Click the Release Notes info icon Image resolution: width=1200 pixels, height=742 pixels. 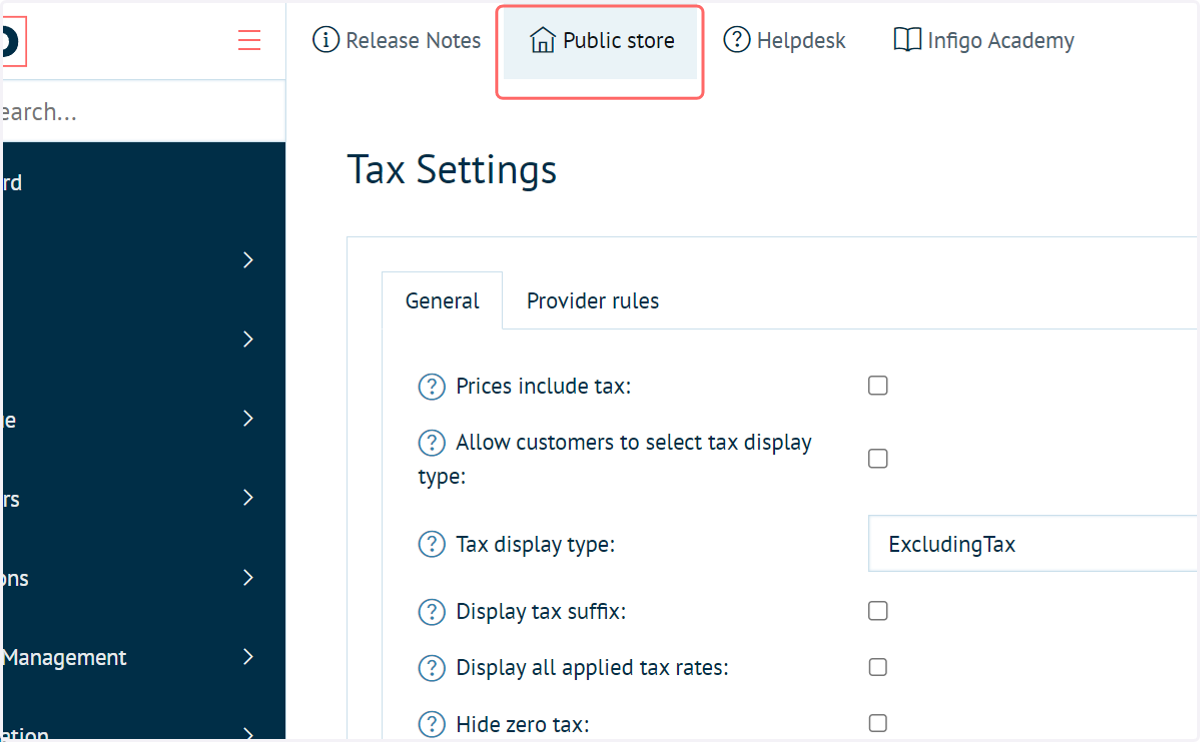[x=326, y=40]
